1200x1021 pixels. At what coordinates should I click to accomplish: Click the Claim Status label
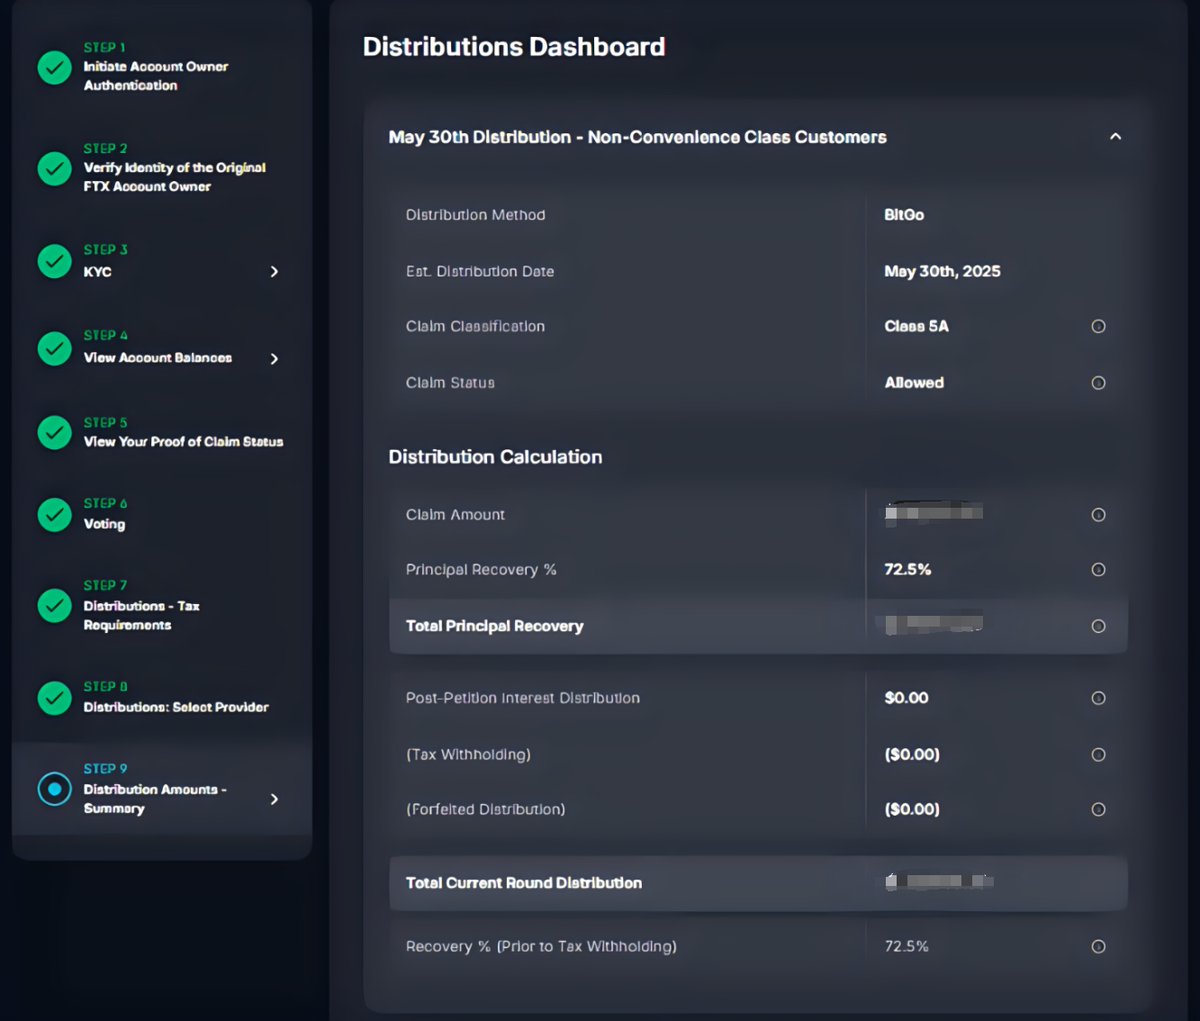[450, 383]
